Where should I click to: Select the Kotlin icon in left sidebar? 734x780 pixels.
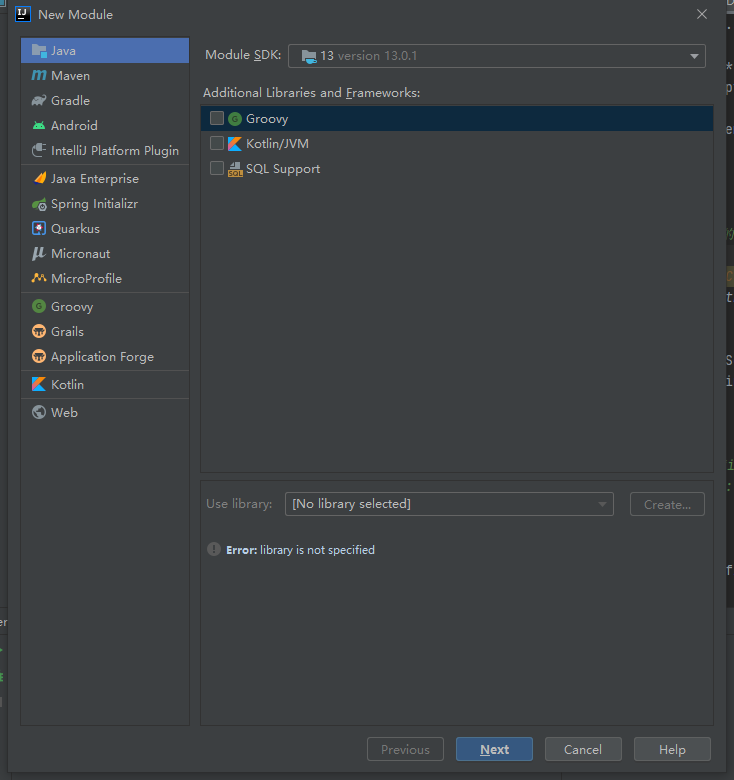click(x=39, y=384)
